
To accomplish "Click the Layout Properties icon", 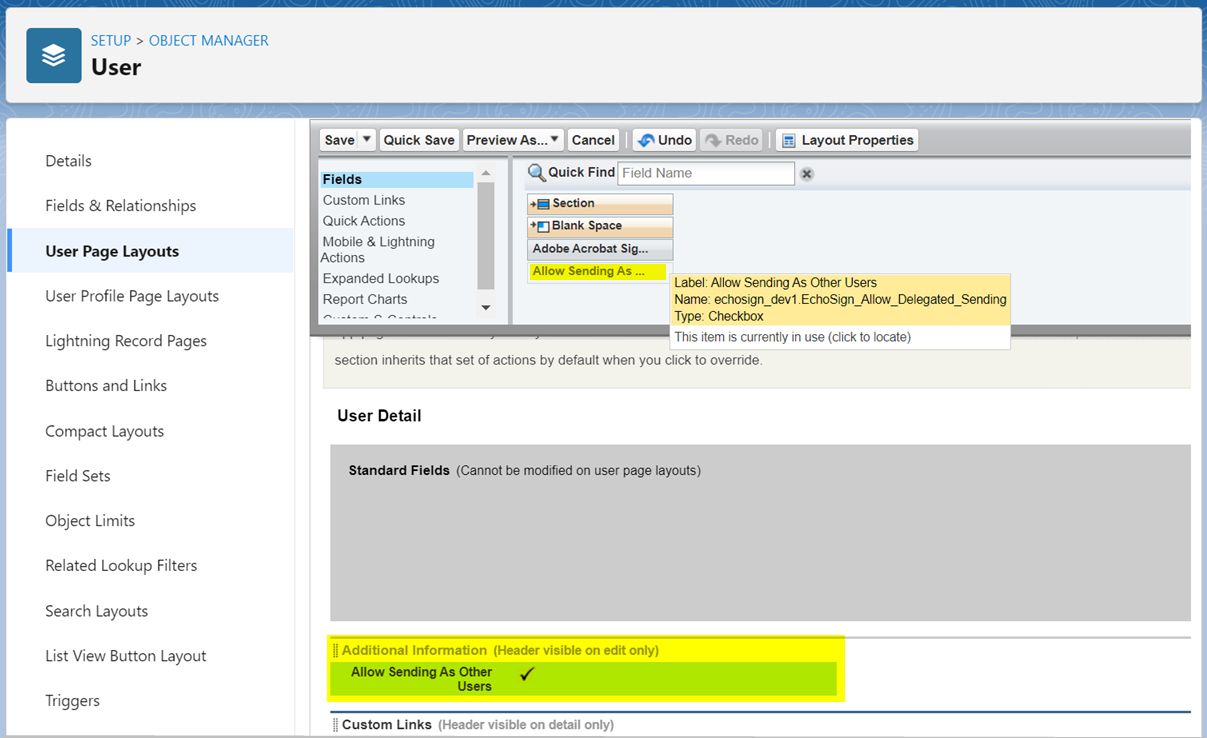I will (788, 140).
